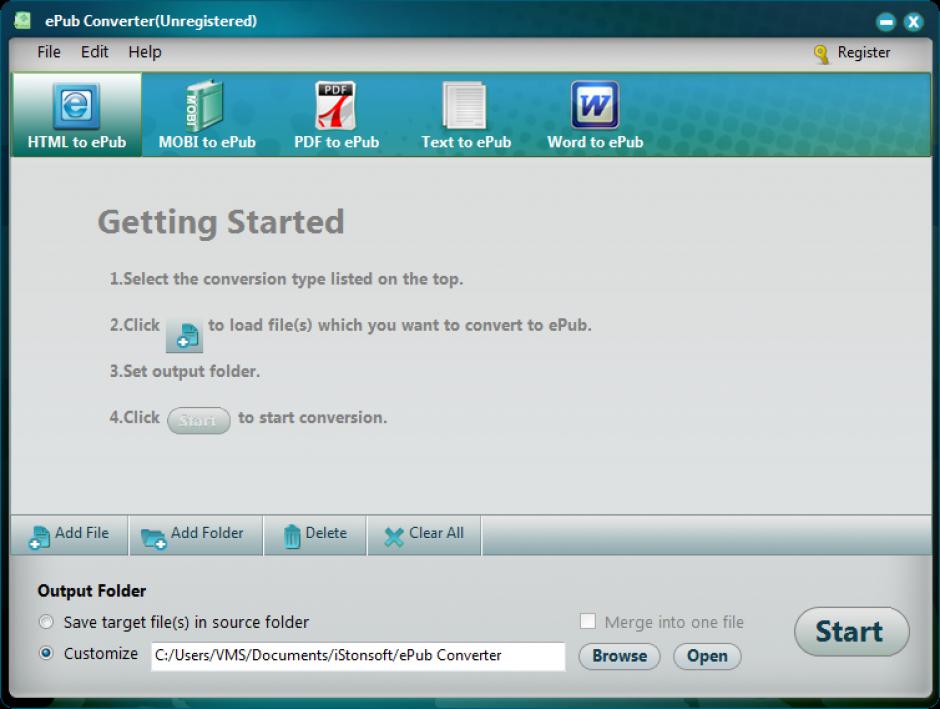Screen dimensions: 940x709
Task: Click Open to view output folder
Action: click(x=707, y=656)
